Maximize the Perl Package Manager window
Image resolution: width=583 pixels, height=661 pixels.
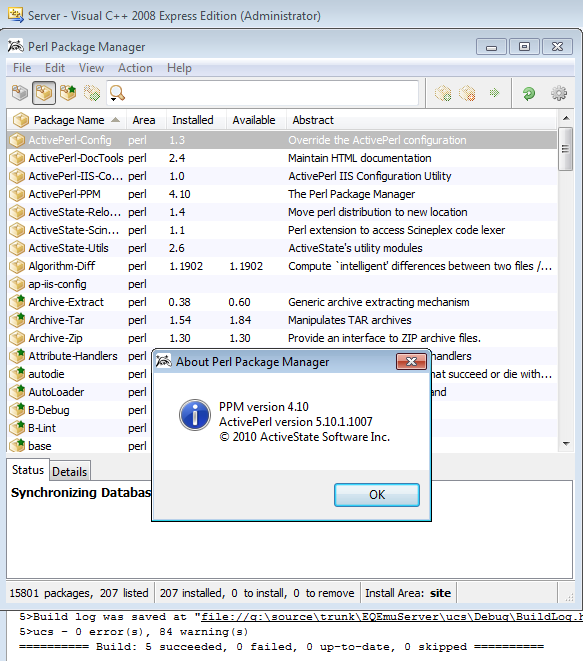524,46
